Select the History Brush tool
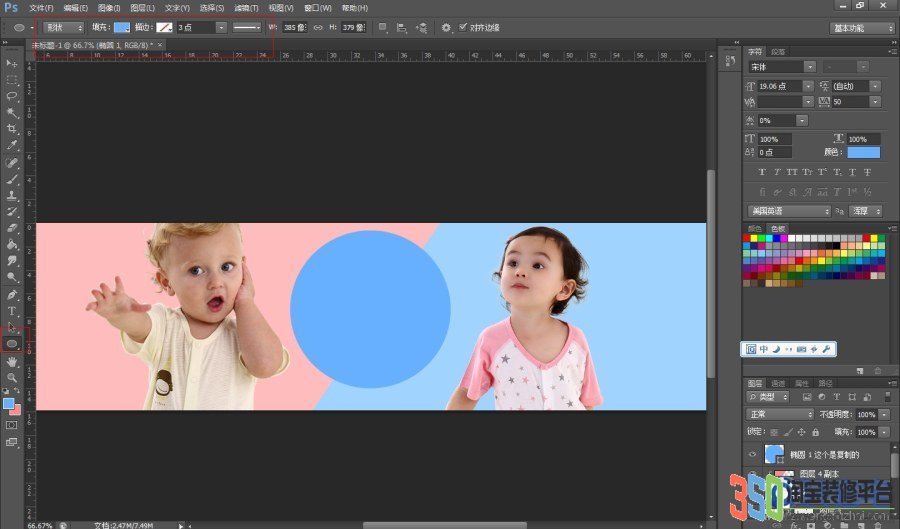This screenshot has height=529, width=900. click(11, 212)
